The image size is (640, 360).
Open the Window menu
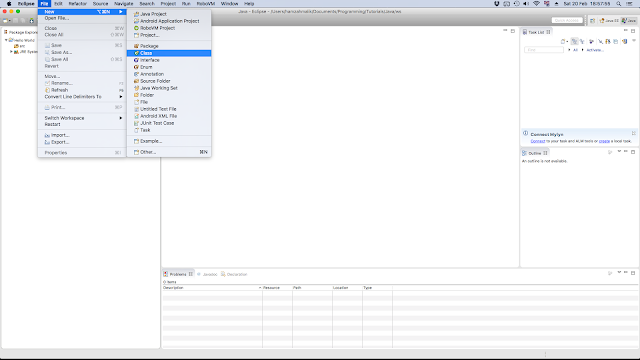tap(229, 4)
